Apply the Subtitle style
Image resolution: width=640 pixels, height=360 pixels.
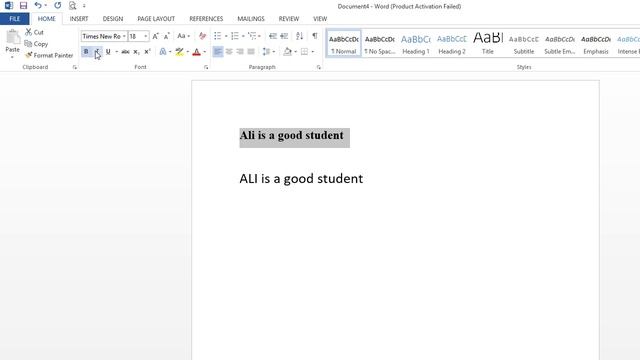click(x=524, y=43)
